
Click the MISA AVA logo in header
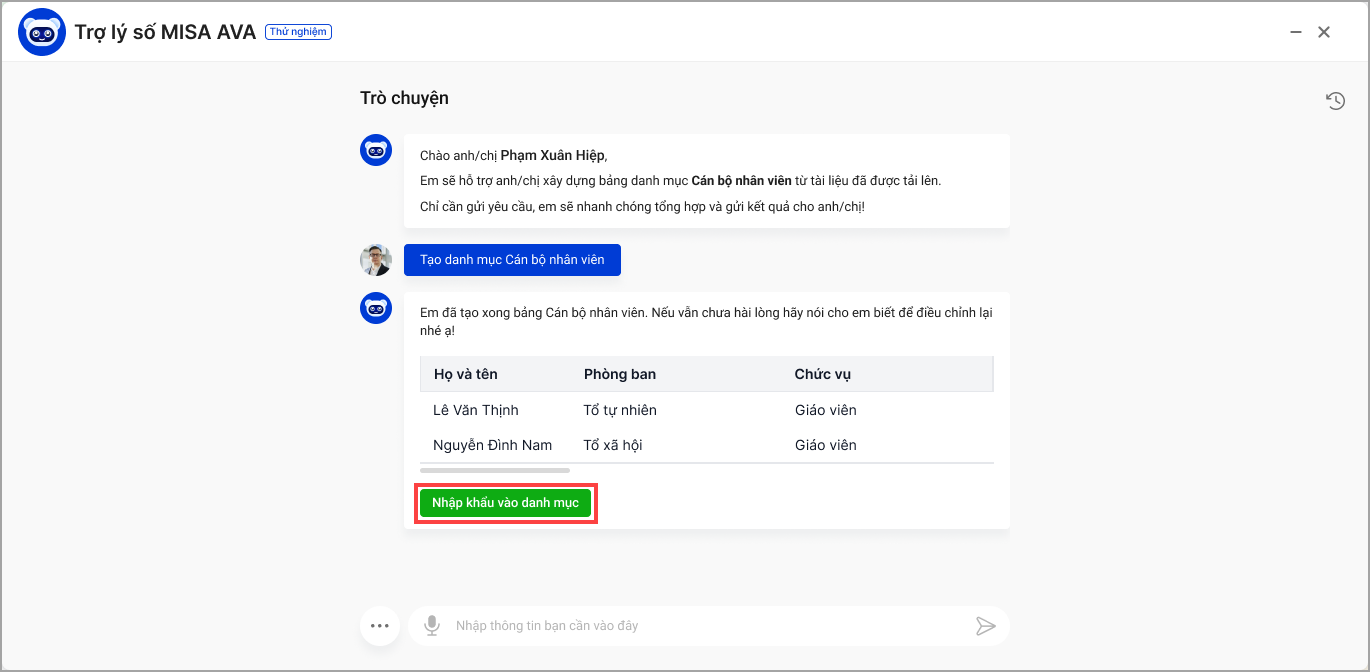click(x=42, y=32)
